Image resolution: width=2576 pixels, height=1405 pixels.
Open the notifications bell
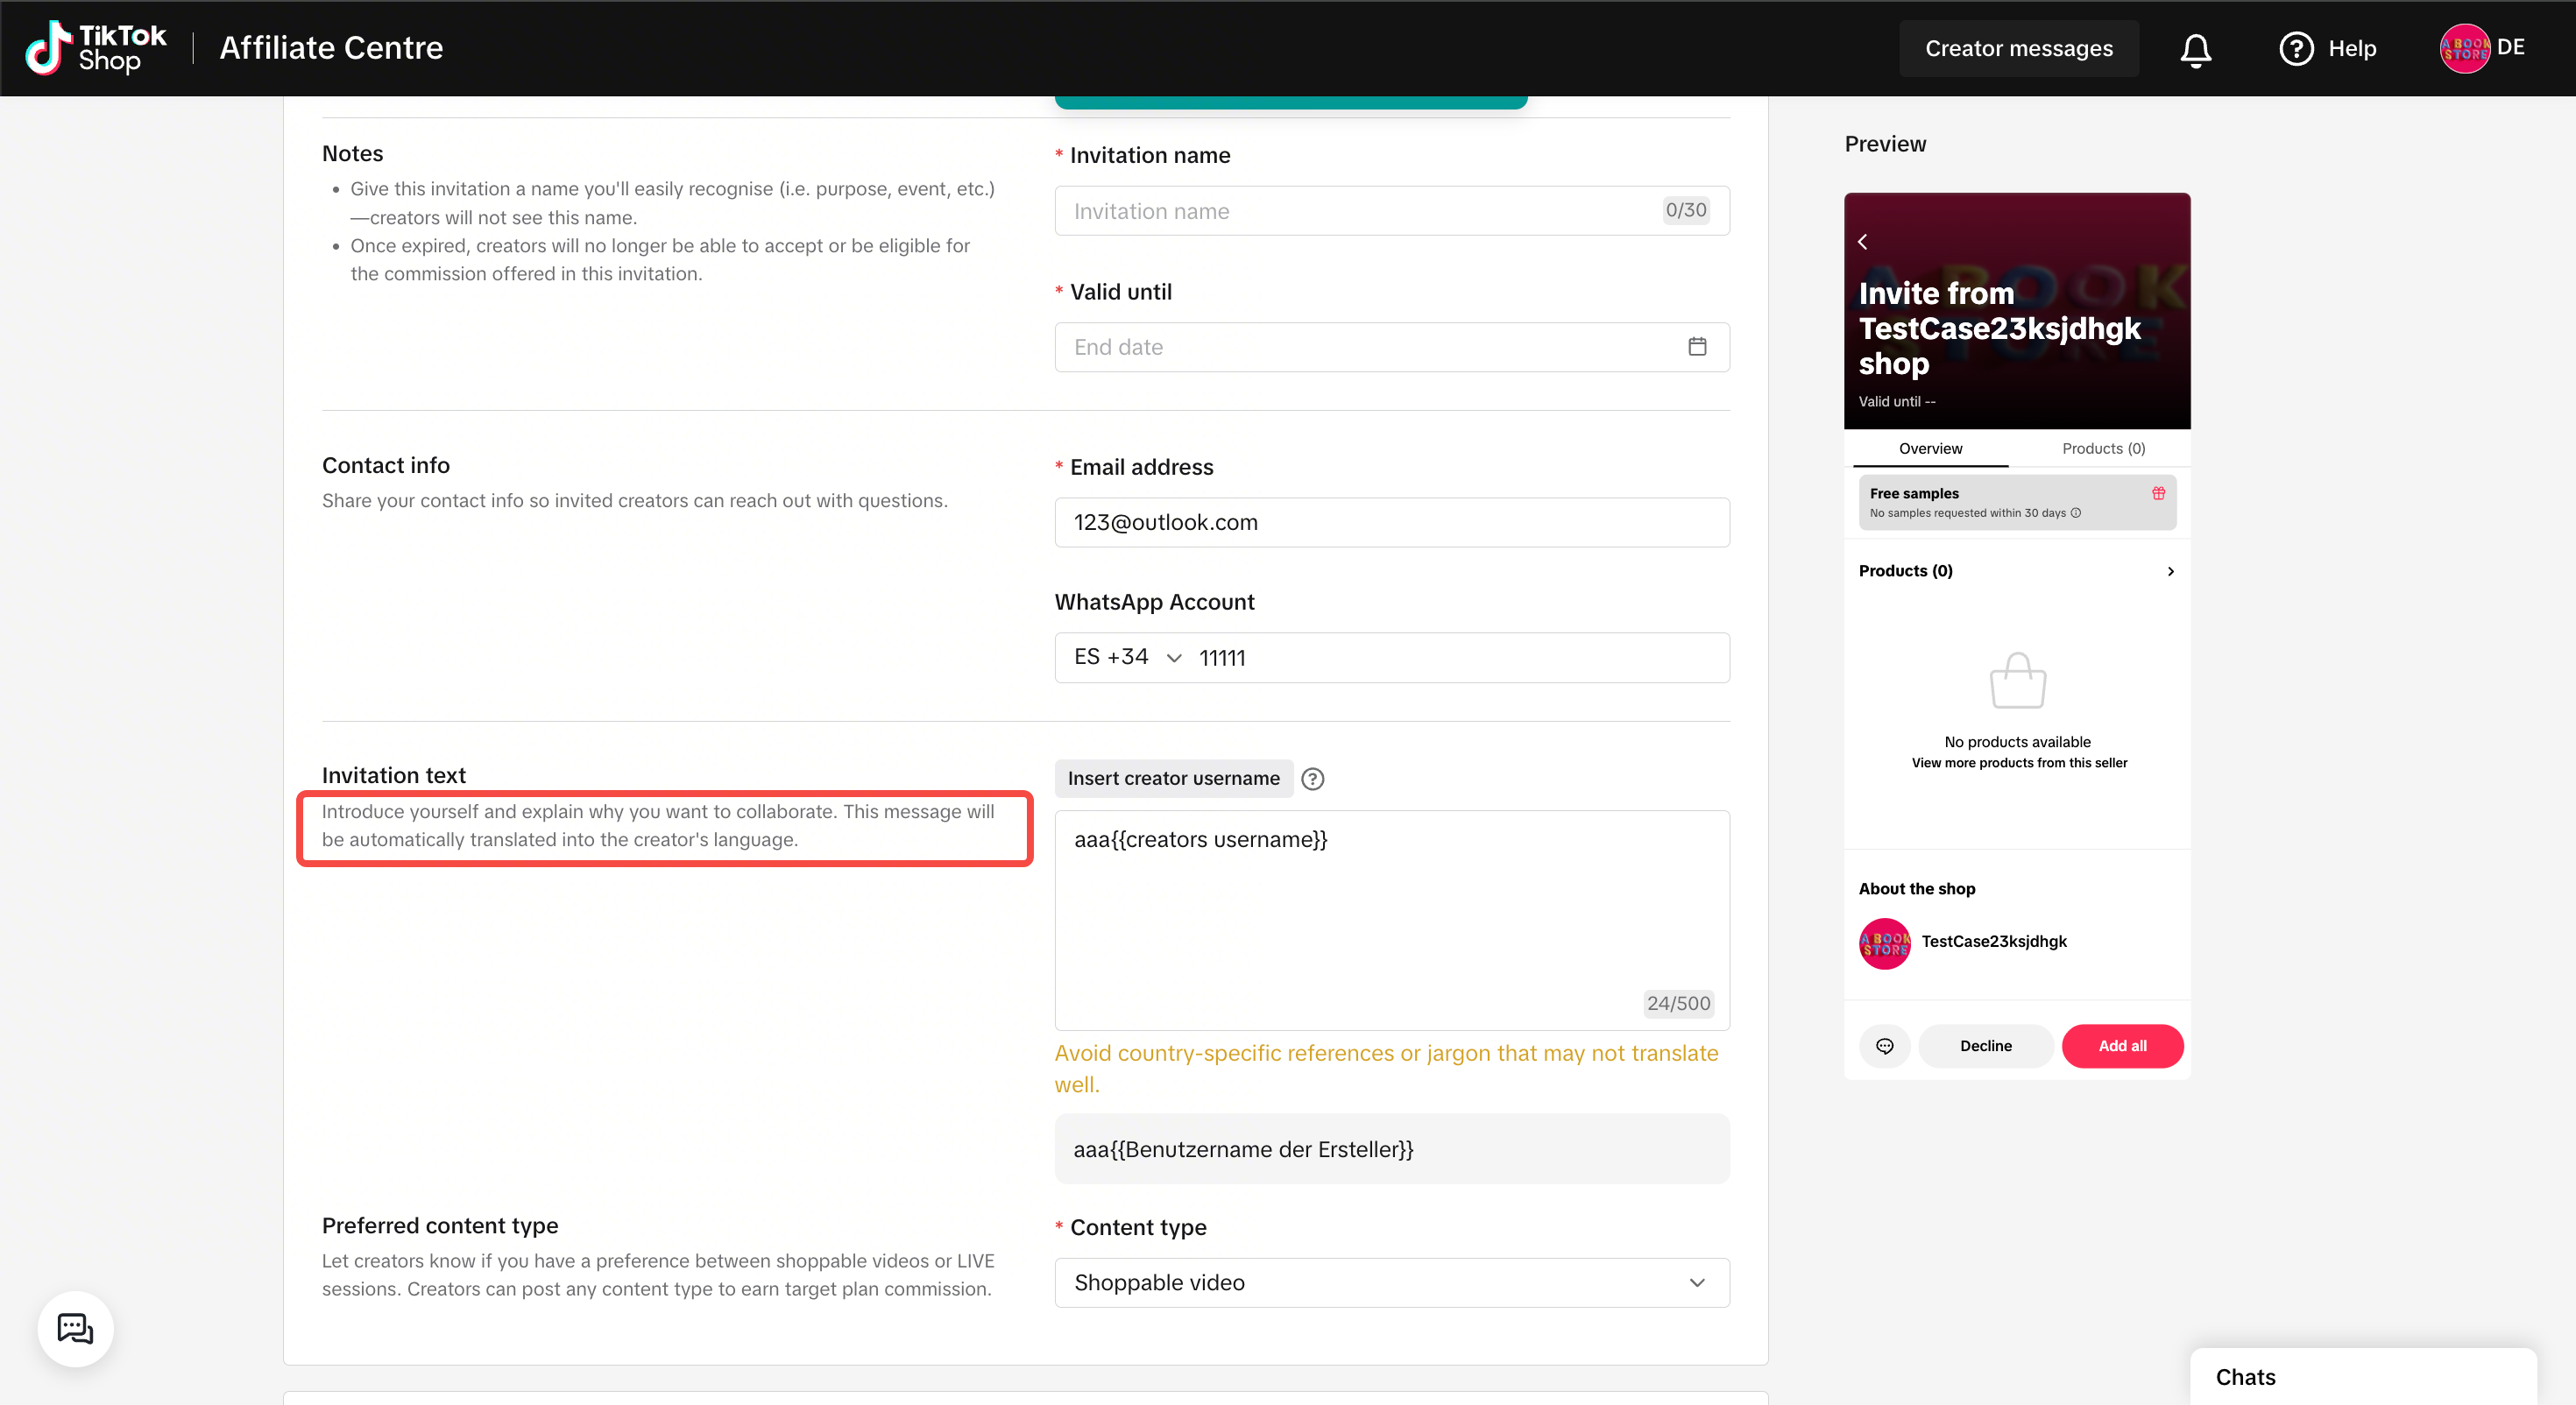pyautogui.click(x=2195, y=48)
